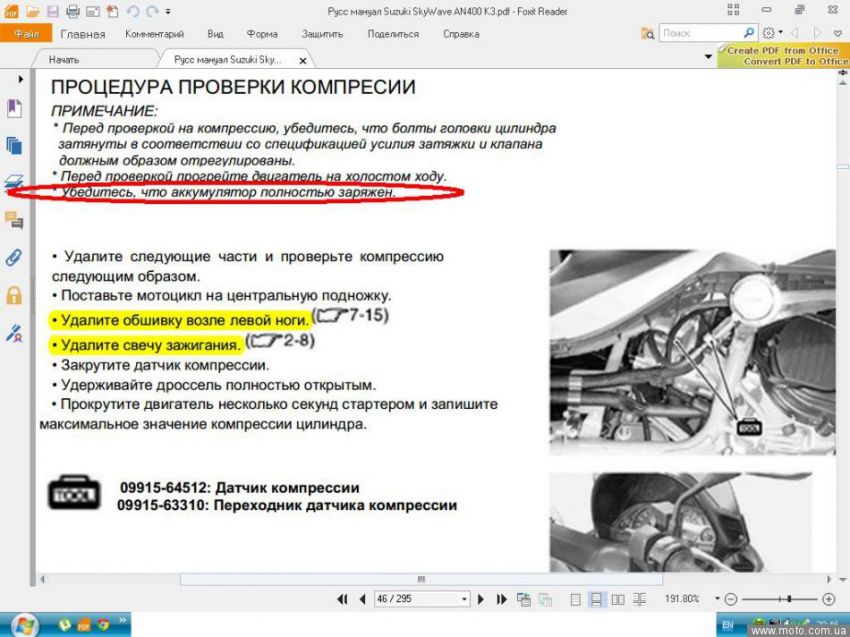Switch to continuous facing view mode
850x637 pixels.
tap(639, 599)
